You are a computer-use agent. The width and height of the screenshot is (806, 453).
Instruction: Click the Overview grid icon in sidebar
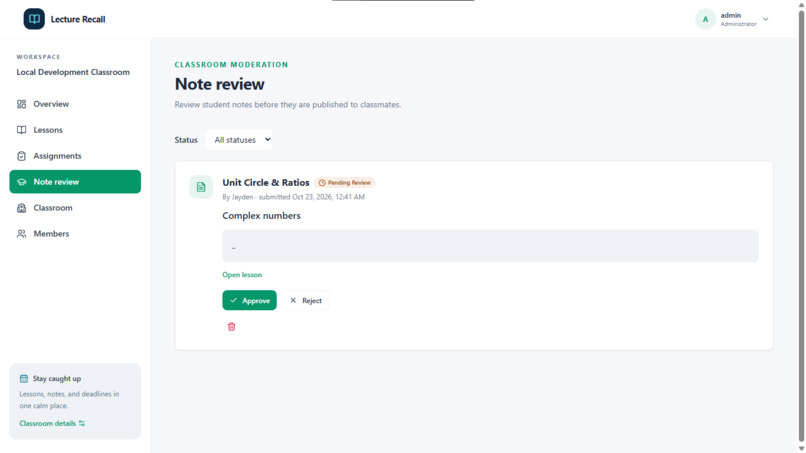(x=21, y=104)
